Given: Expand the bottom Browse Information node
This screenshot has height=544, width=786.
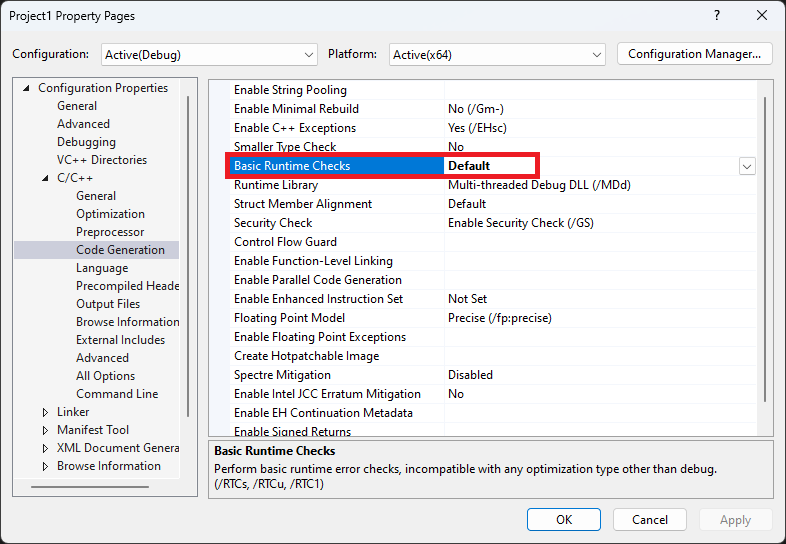Looking at the screenshot, I should click(46, 466).
